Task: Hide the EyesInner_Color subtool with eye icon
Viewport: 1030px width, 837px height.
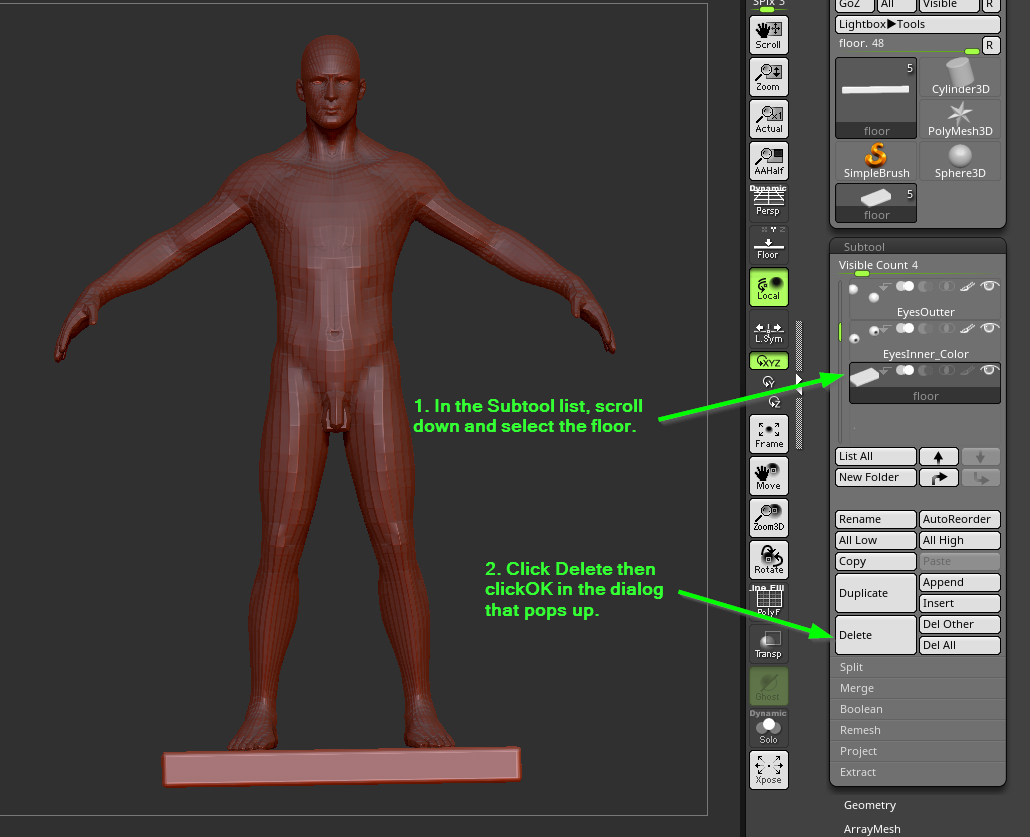Action: [989, 328]
